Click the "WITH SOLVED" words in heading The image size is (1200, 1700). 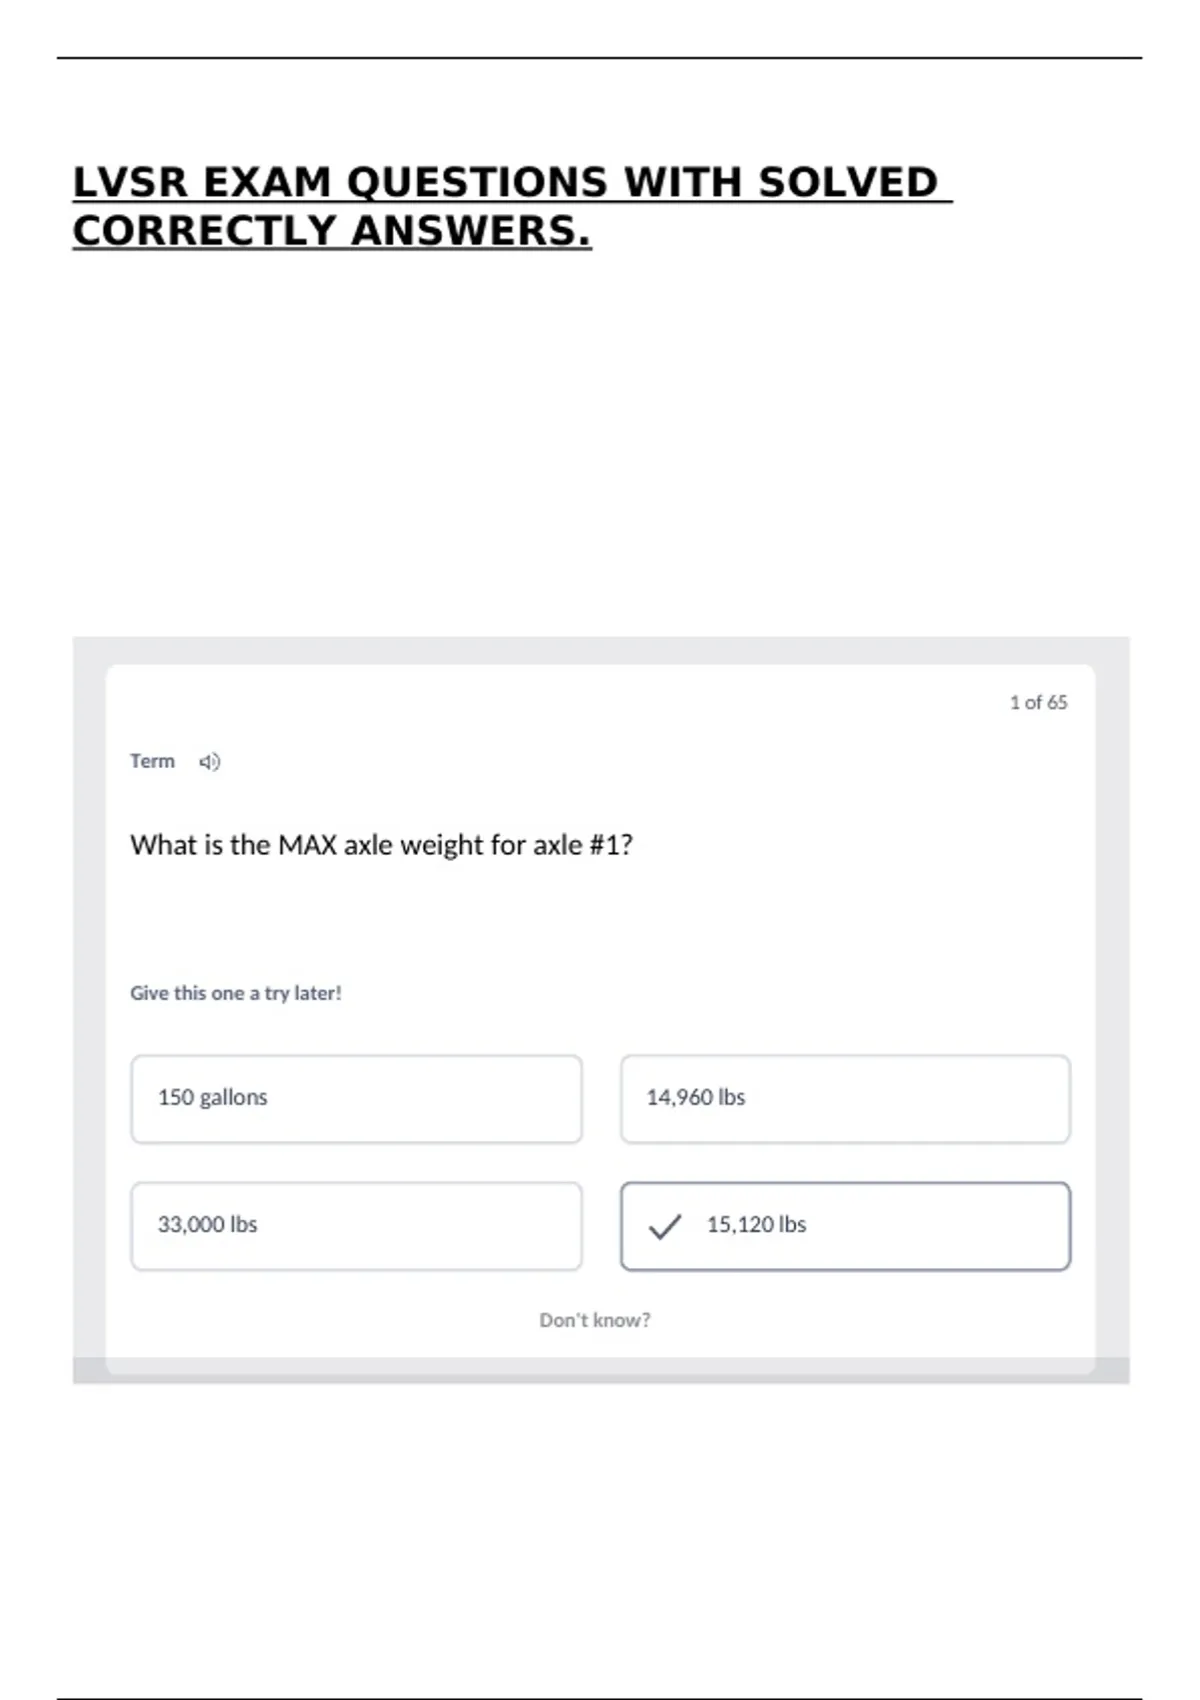click(x=780, y=183)
